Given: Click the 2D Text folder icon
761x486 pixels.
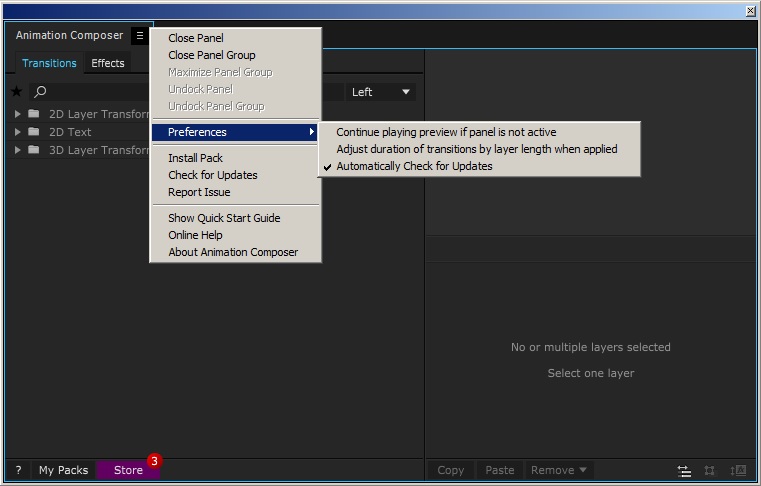Looking at the screenshot, I should pos(33,132).
